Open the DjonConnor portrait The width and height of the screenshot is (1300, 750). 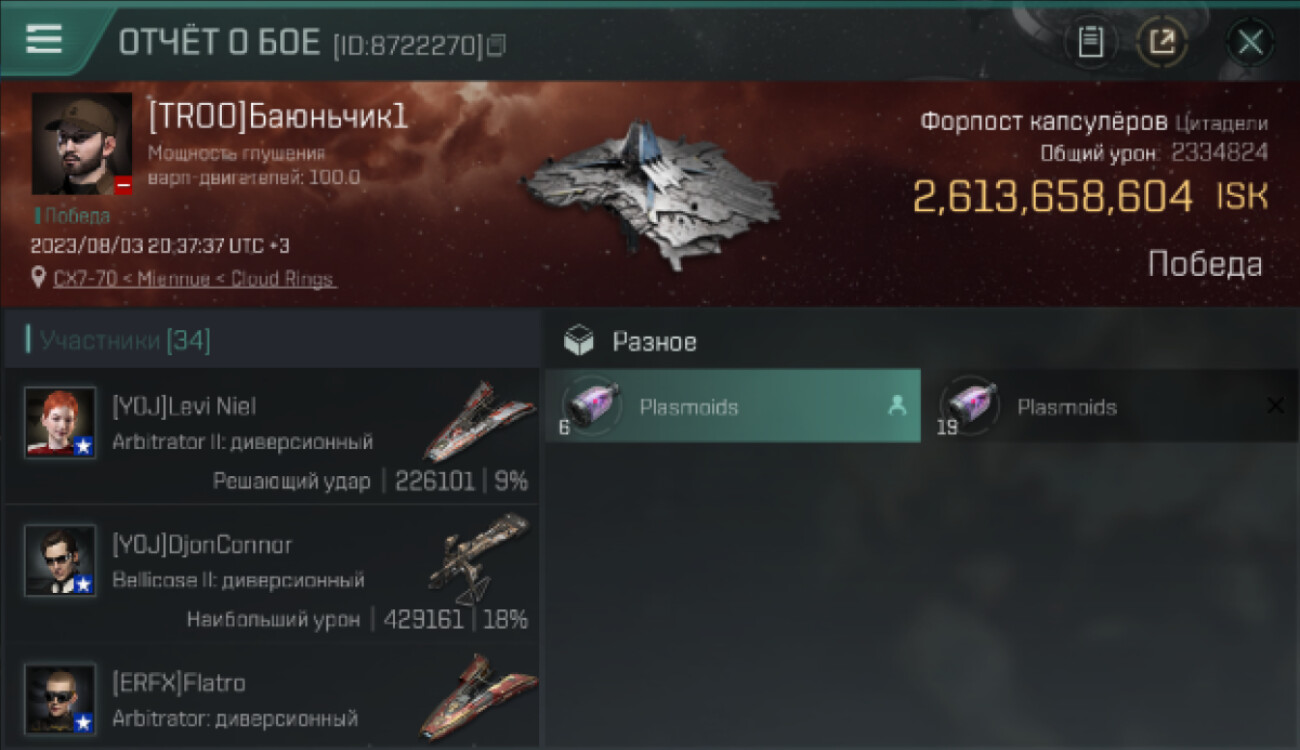pos(60,560)
